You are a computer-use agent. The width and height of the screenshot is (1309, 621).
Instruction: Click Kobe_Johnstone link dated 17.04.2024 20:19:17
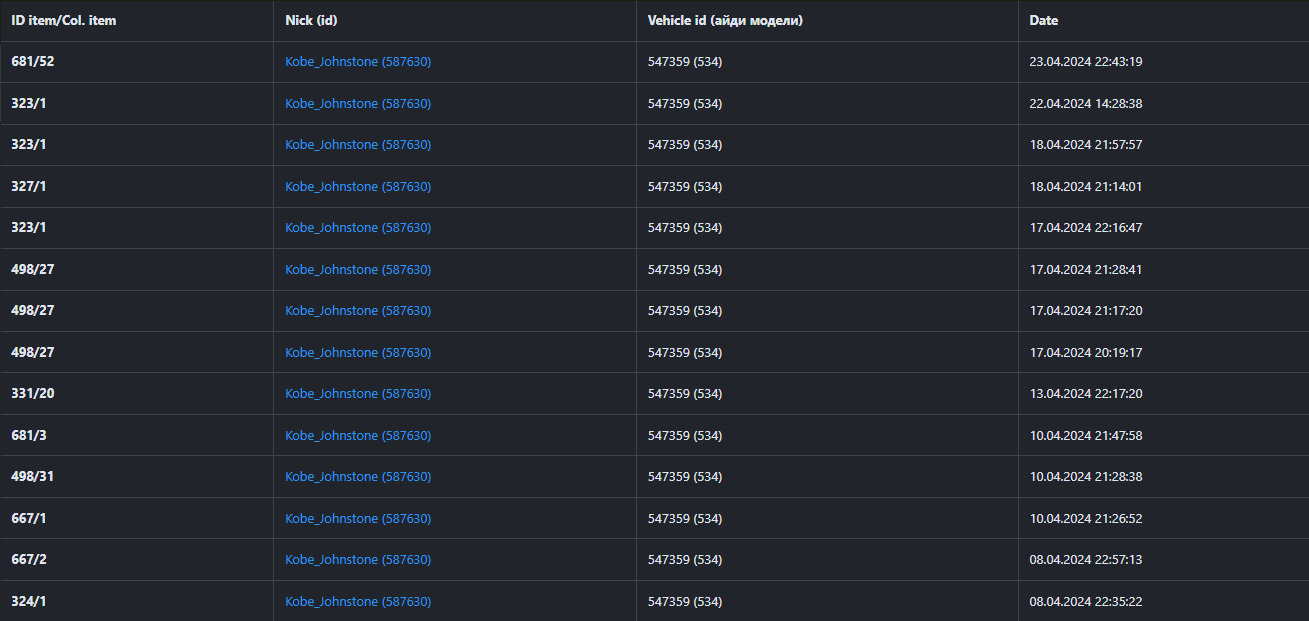click(358, 353)
